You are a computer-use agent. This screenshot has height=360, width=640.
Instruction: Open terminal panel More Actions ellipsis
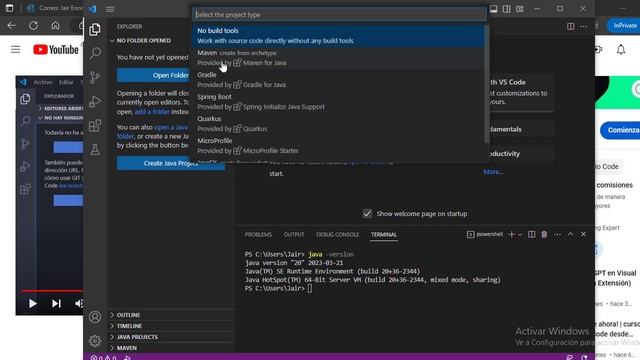[x=558, y=234]
